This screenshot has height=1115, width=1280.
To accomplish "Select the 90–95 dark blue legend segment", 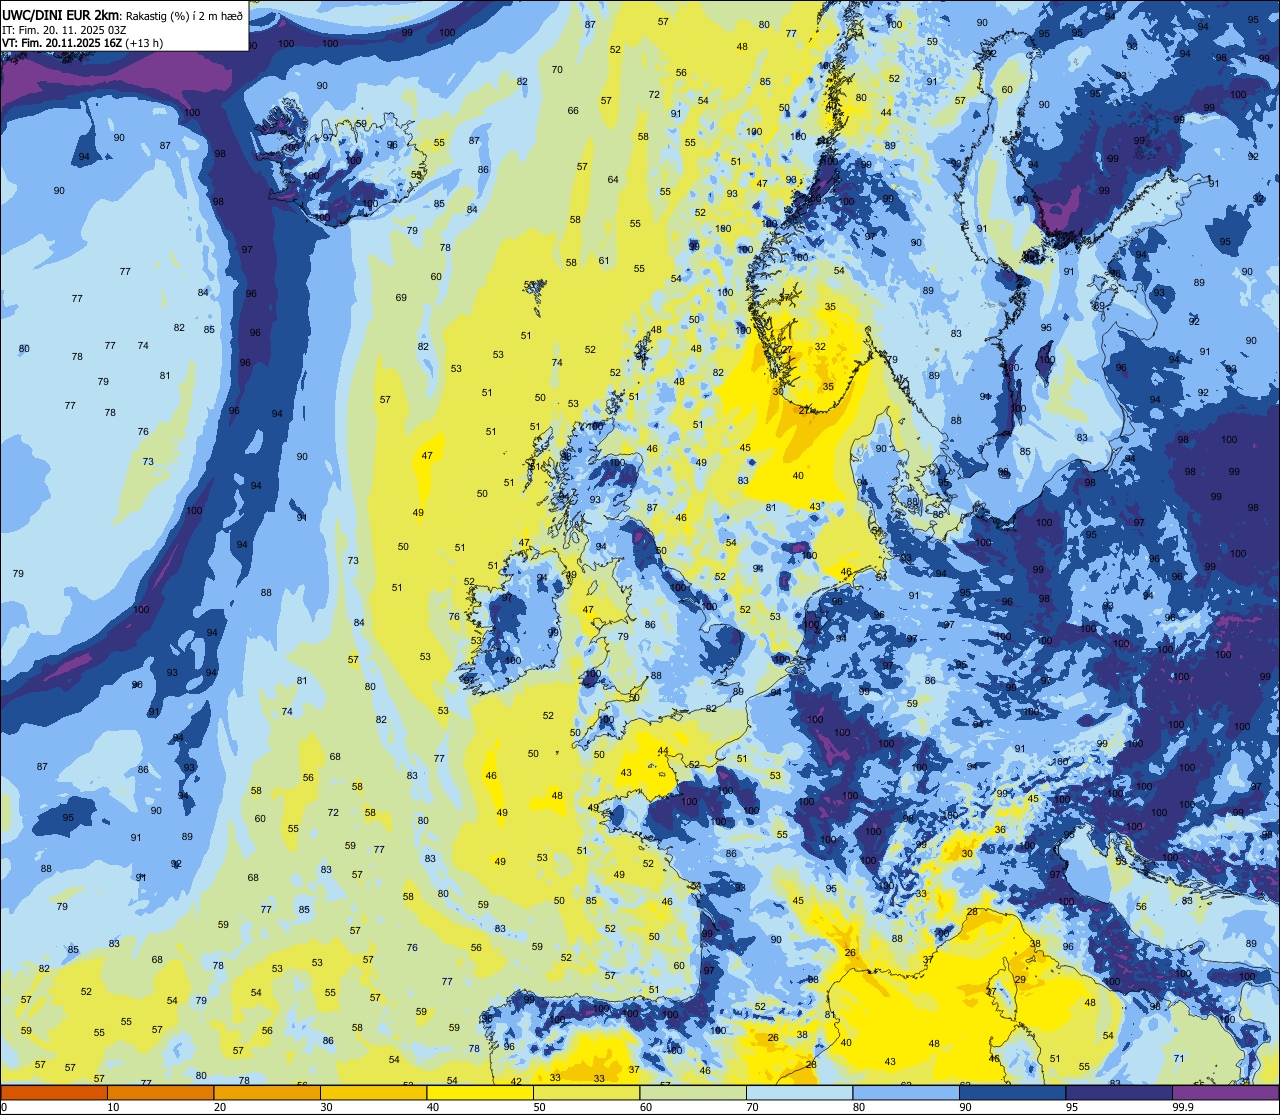I will coord(1012,1092).
